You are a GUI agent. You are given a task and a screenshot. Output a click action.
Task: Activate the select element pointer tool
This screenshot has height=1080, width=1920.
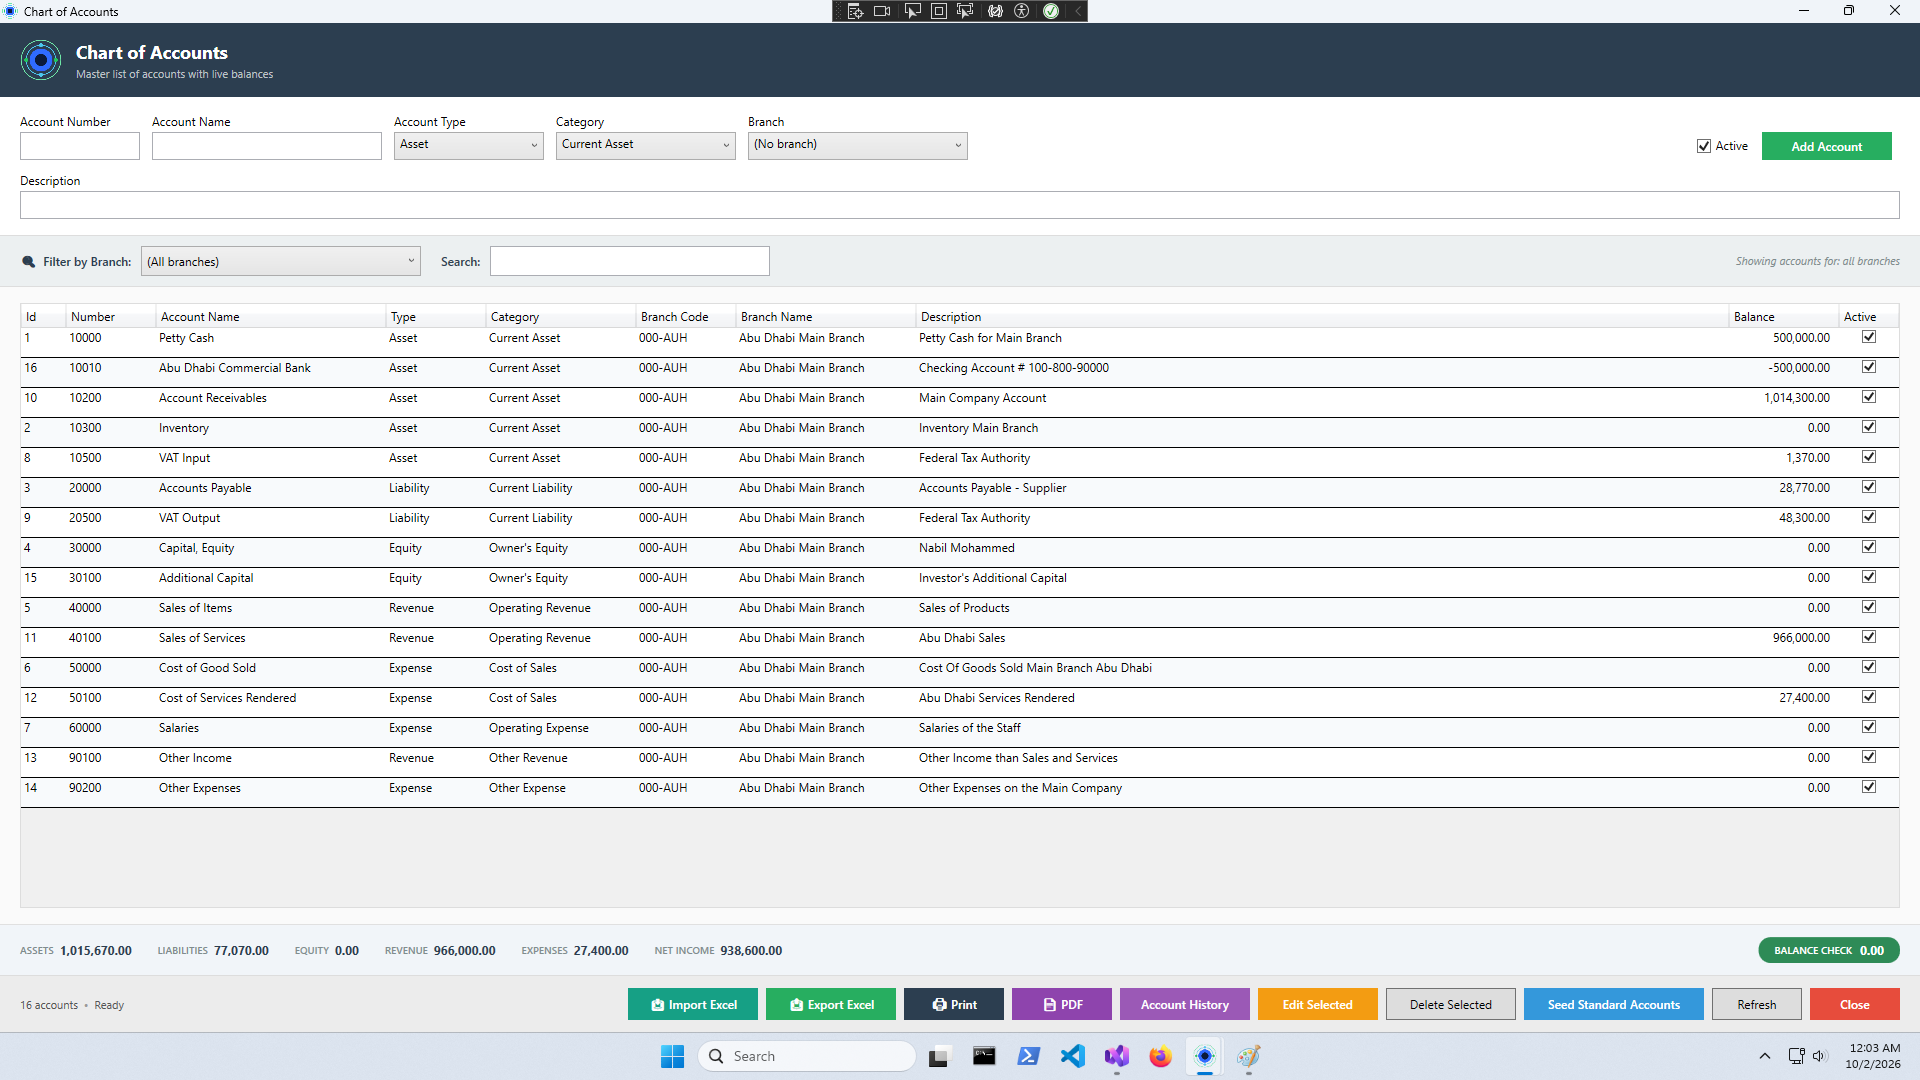pos(912,11)
